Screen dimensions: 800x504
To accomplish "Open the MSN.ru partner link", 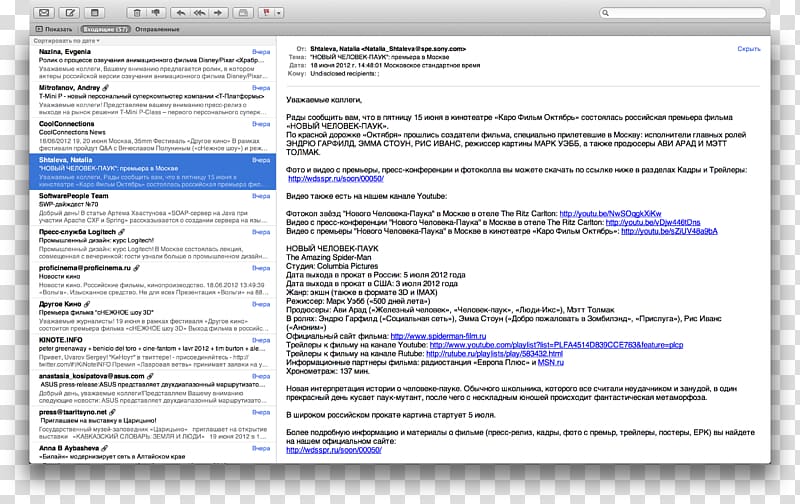I will point(551,362).
